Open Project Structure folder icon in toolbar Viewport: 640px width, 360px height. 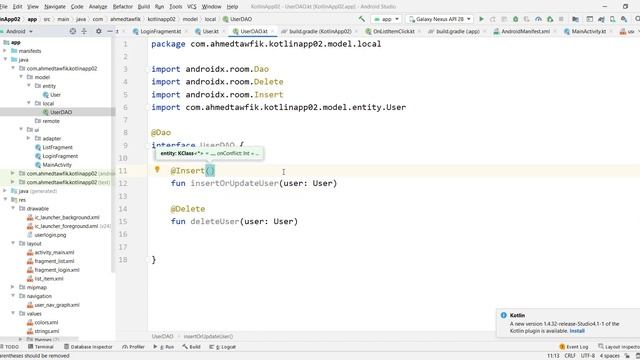pos(576,19)
